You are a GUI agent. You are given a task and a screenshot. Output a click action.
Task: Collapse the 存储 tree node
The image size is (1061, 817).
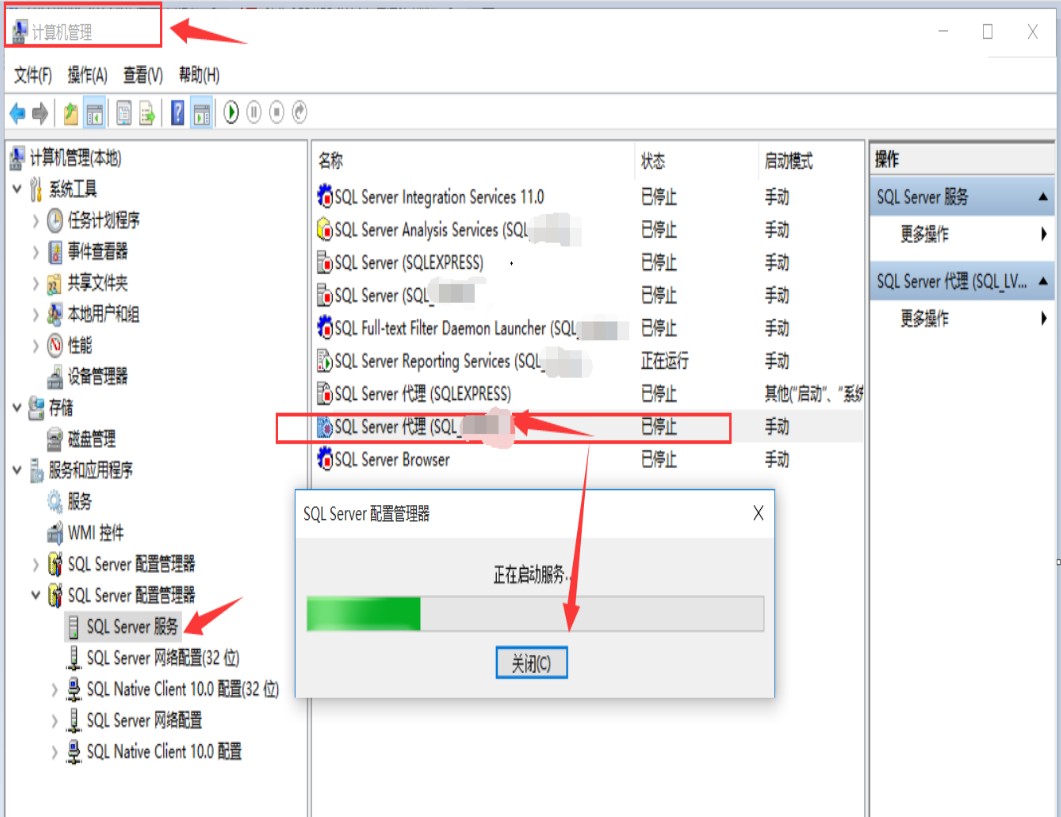coord(18,407)
